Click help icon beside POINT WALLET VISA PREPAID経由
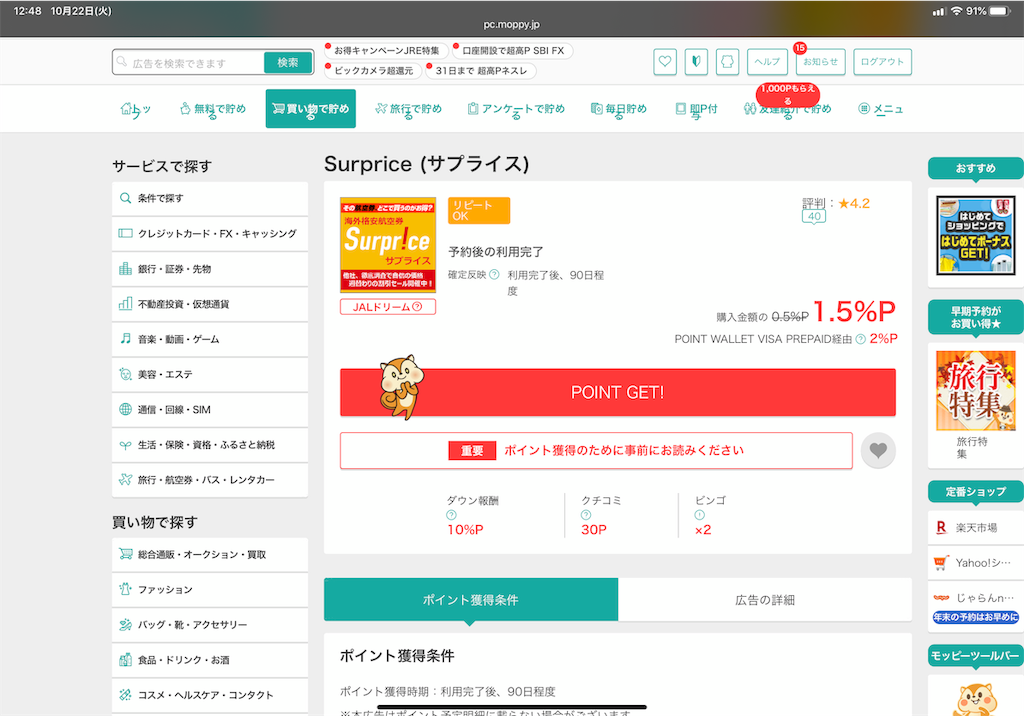This screenshot has height=716, width=1024. coord(861,339)
